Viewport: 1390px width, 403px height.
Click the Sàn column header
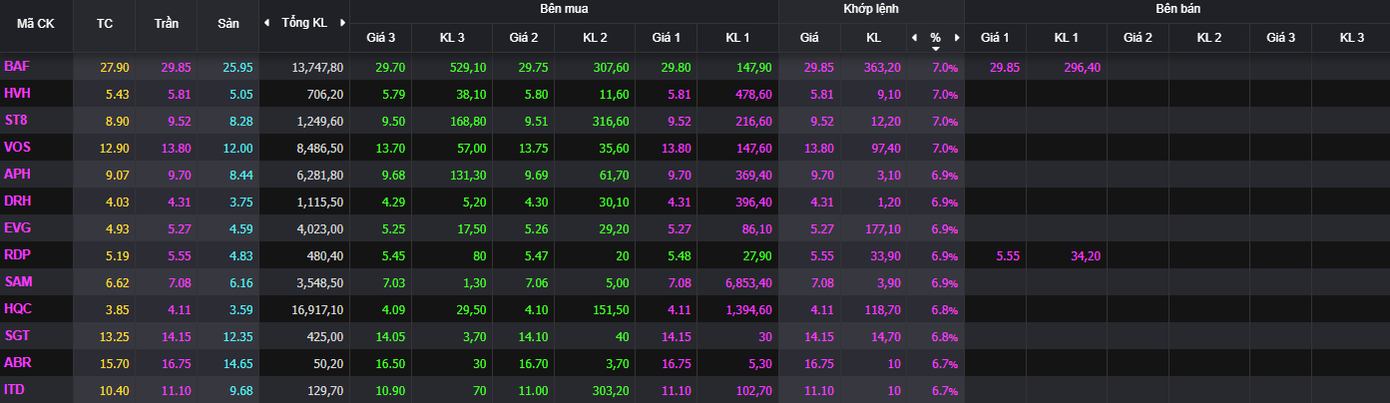pyautogui.click(x=228, y=22)
